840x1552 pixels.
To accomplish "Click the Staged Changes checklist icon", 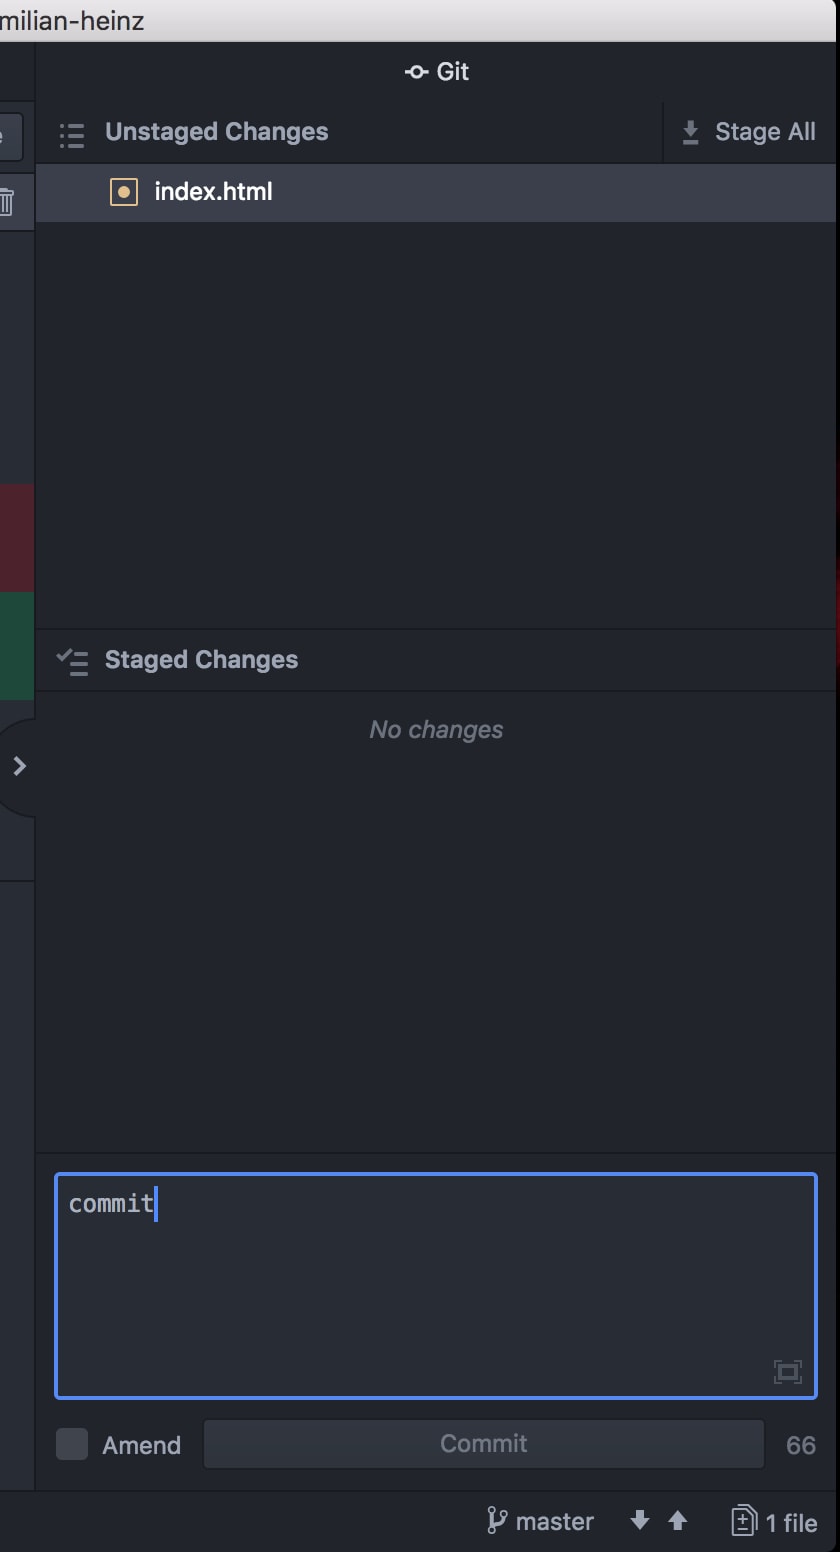I will coord(72,661).
